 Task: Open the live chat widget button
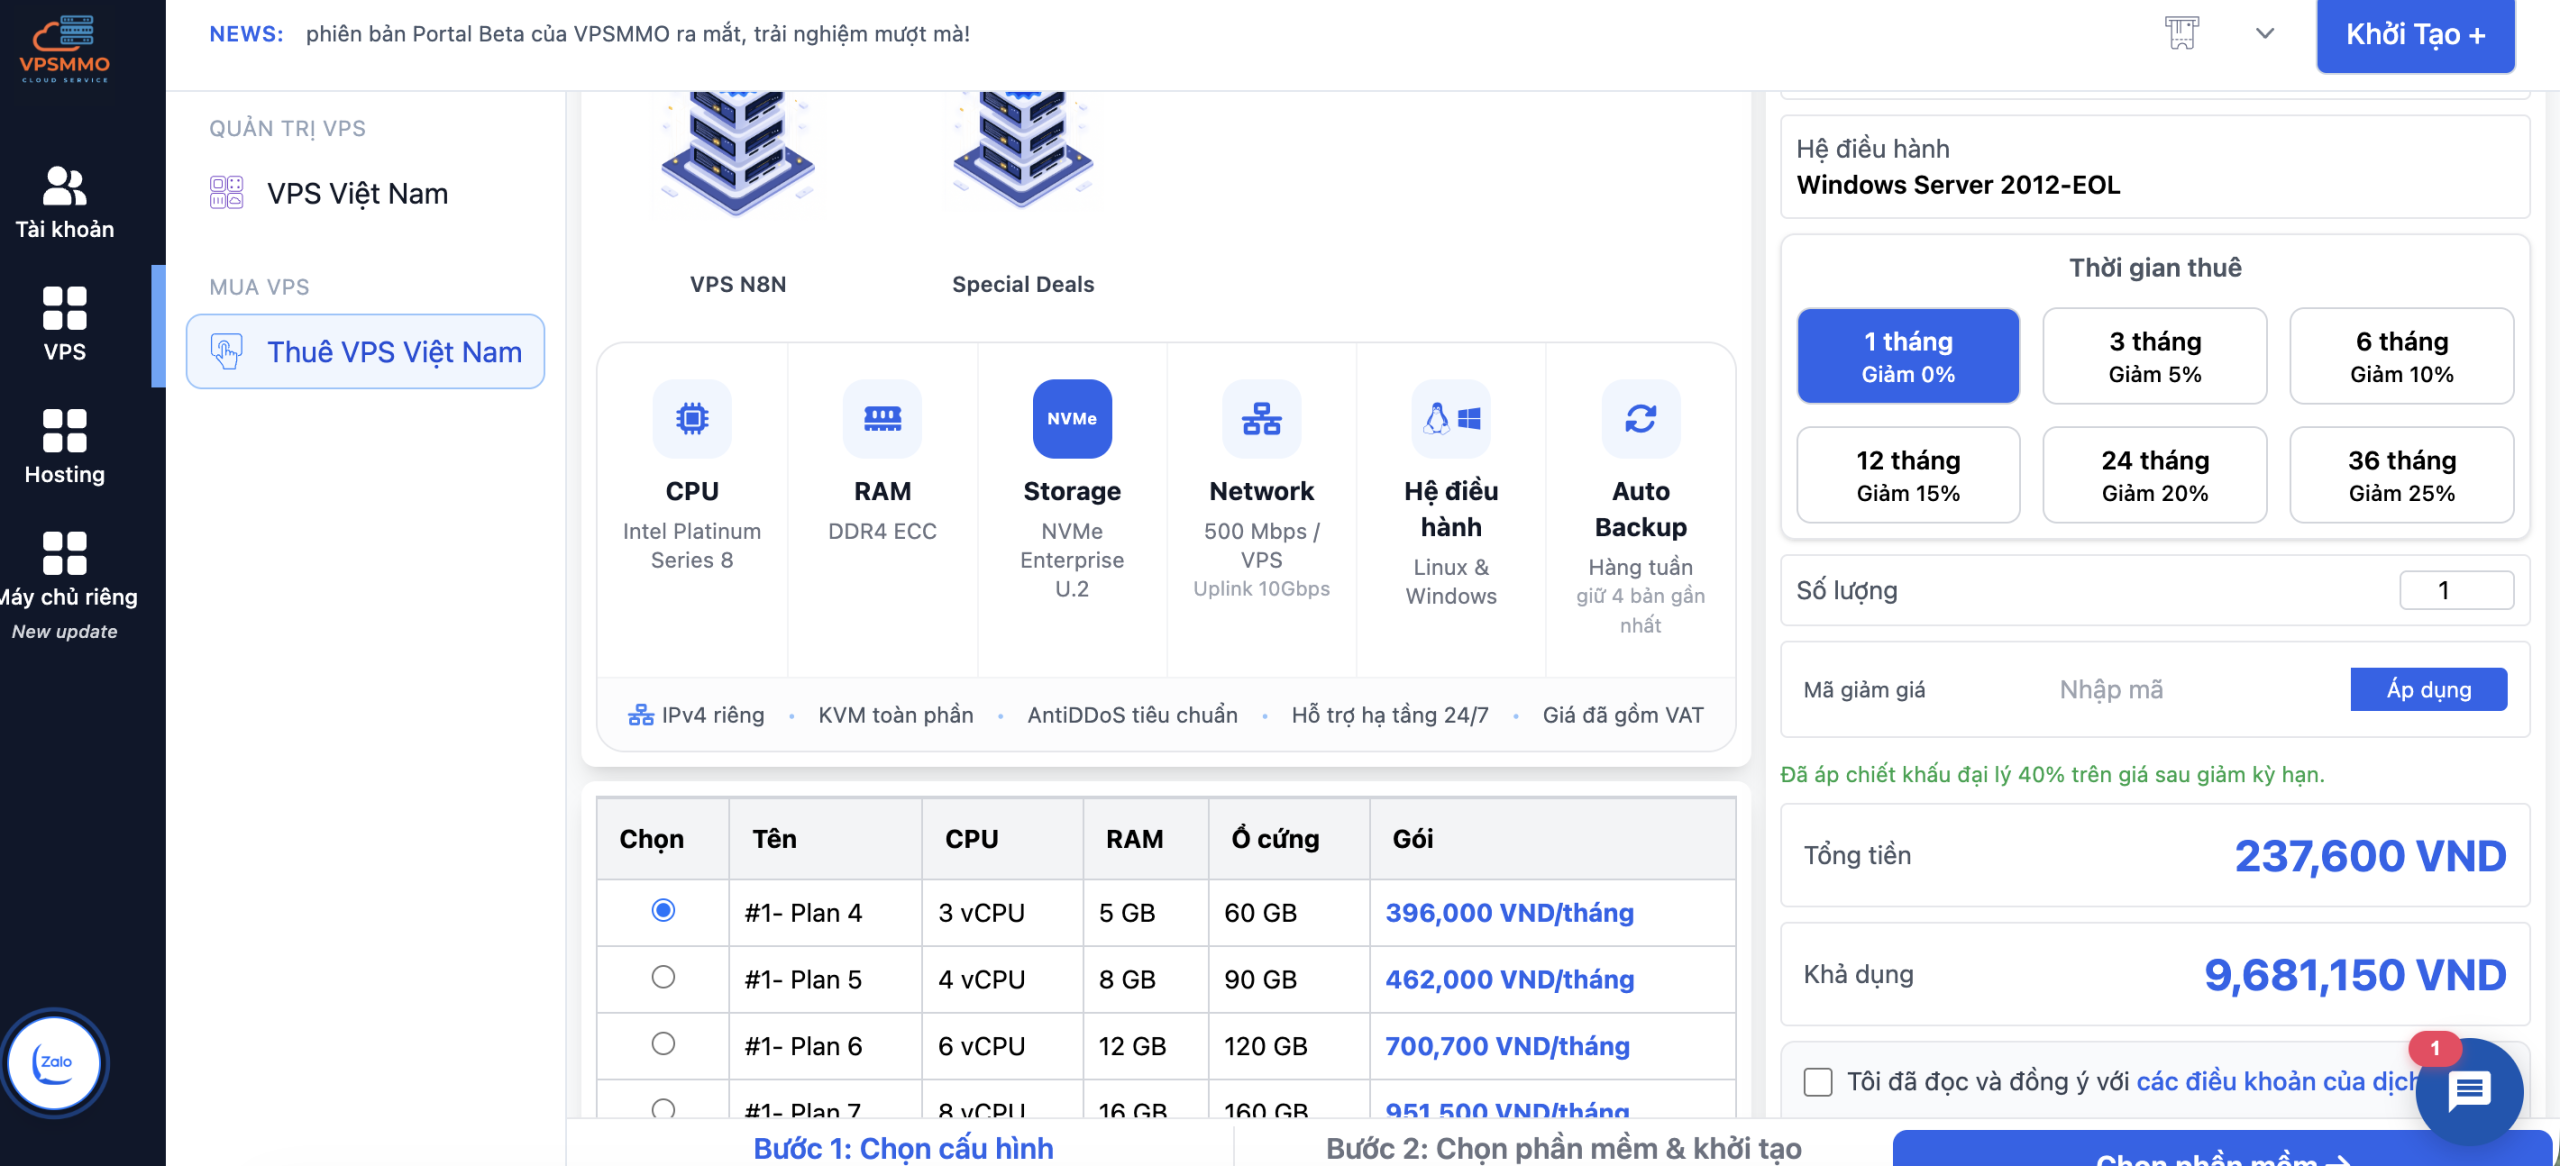(x=2469, y=1091)
